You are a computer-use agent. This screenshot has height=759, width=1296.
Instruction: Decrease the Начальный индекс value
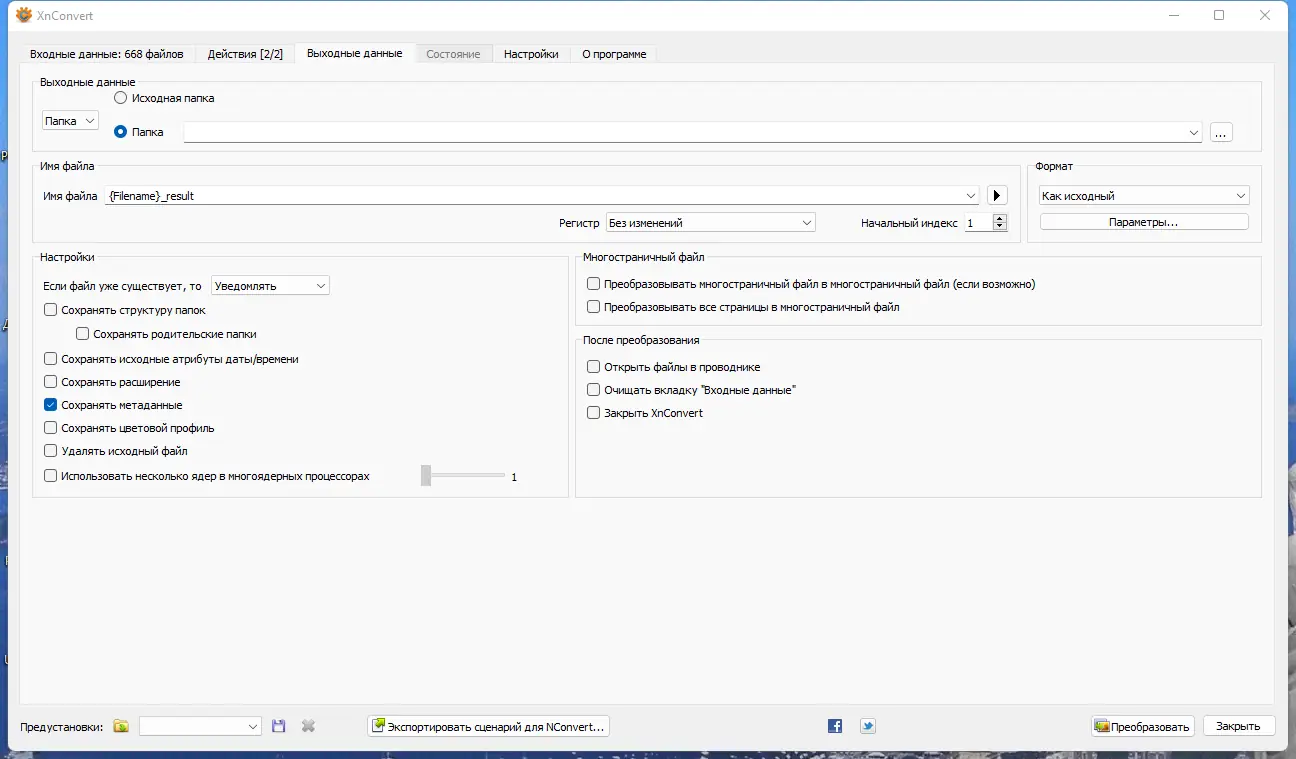[x=1000, y=227]
